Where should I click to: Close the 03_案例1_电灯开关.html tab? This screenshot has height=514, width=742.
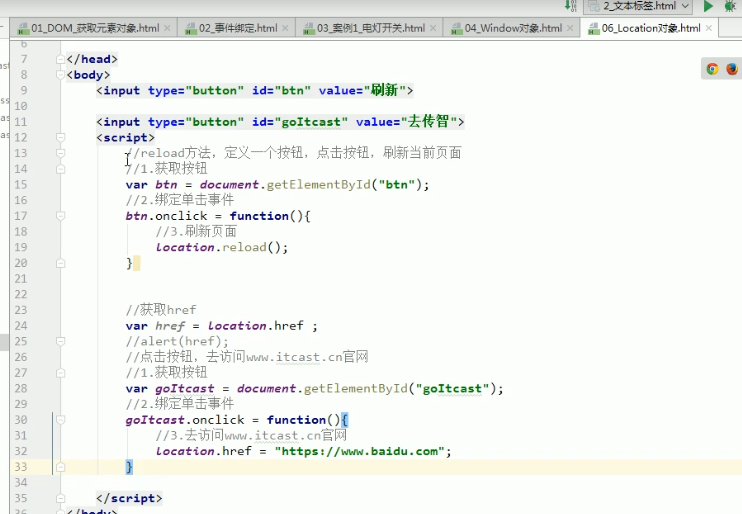tap(433, 28)
